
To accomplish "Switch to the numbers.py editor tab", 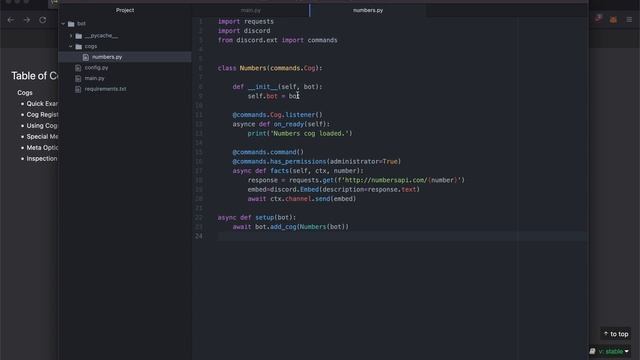I will 368,10.
